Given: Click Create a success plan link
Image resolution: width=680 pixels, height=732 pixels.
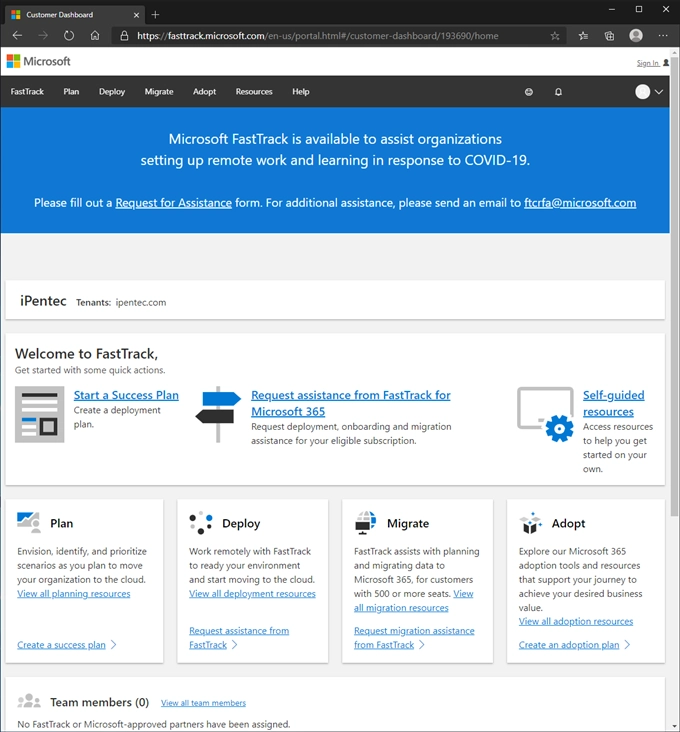Looking at the screenshot, I should point(61,645).
